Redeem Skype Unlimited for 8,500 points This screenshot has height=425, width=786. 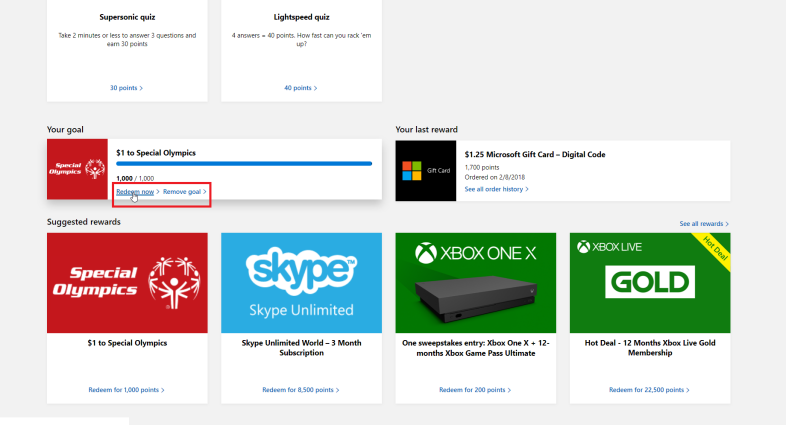click(x=301, y=389)
